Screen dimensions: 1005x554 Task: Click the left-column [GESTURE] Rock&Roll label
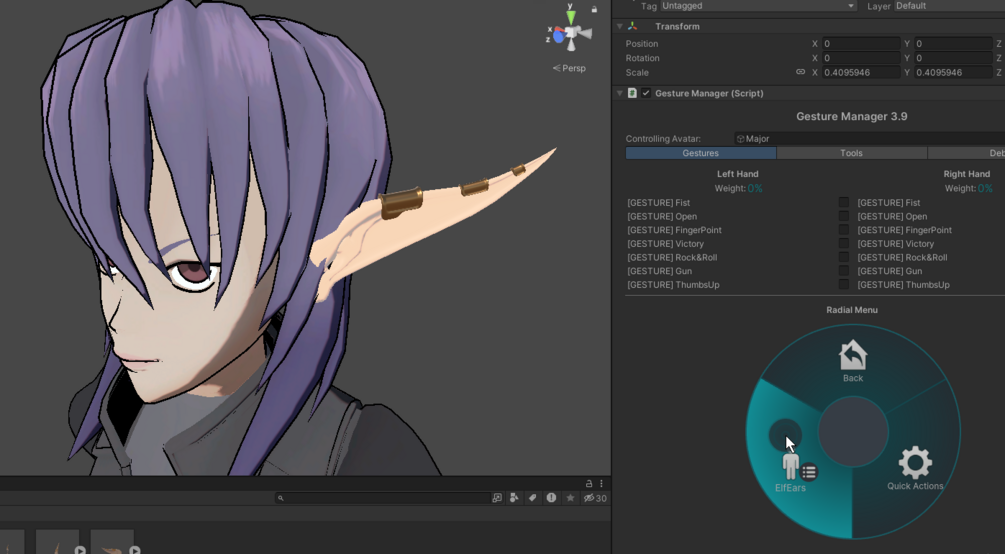672,257
